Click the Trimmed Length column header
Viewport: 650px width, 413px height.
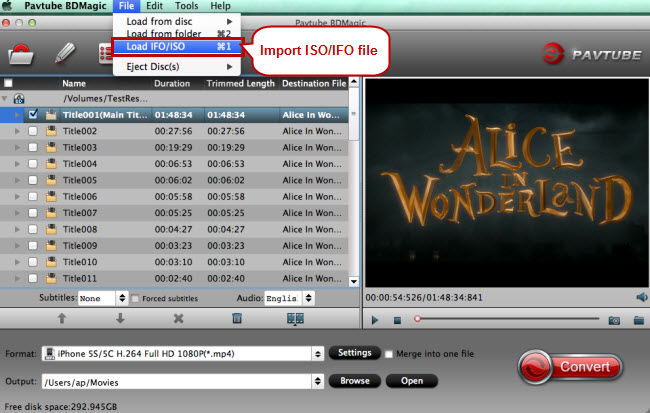[240, 83]
